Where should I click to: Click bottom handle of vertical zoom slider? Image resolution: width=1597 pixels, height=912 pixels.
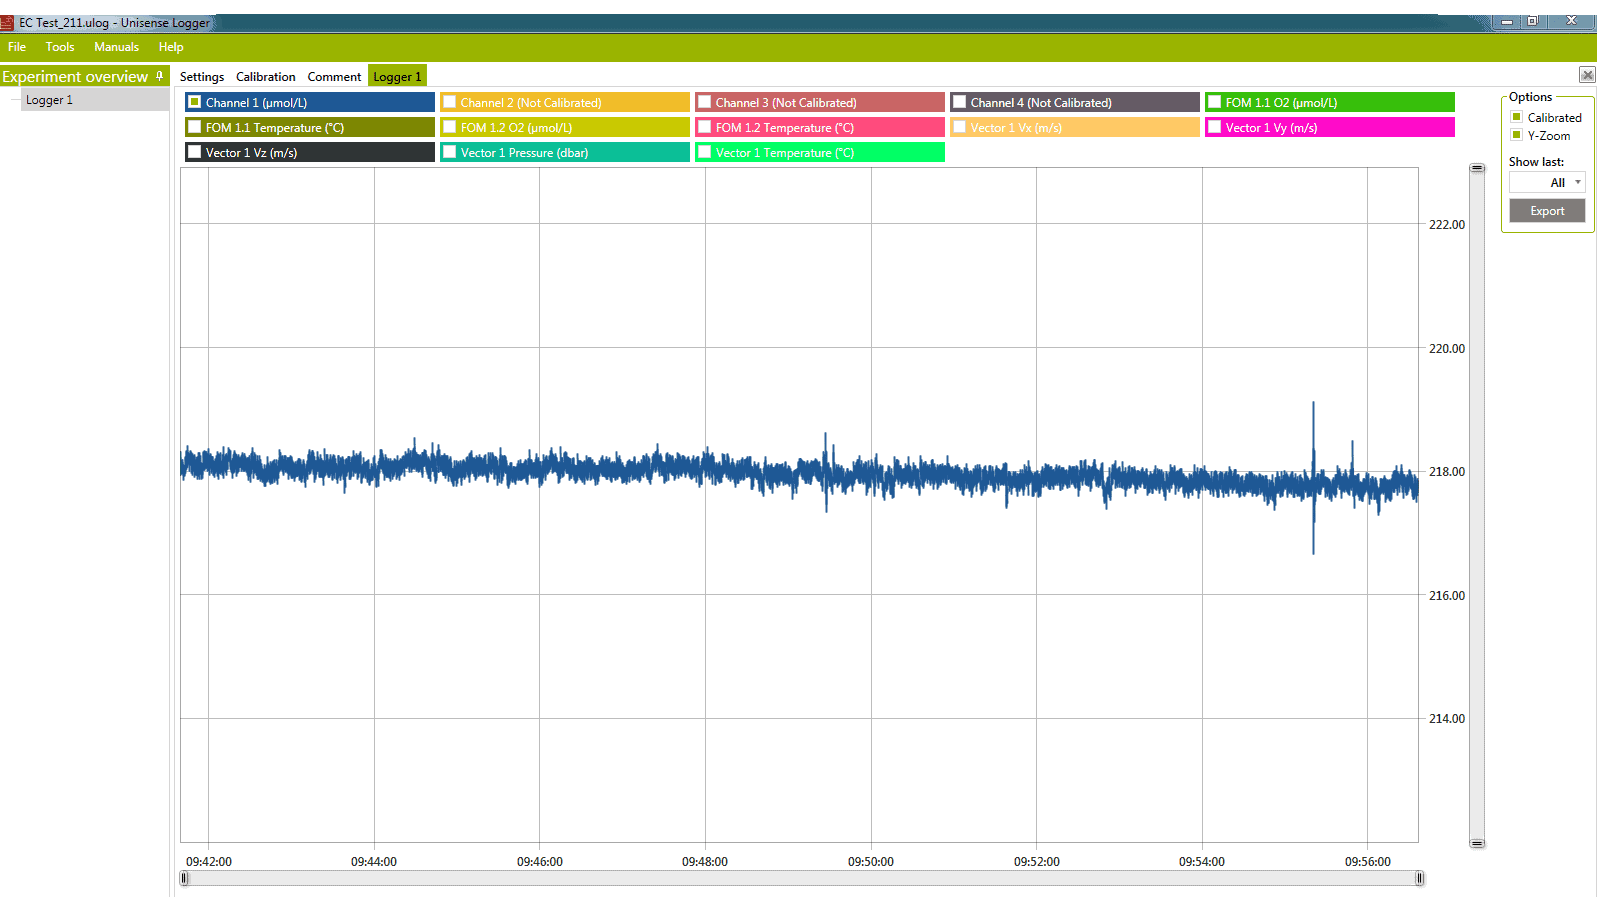(x=1477, y=843)
